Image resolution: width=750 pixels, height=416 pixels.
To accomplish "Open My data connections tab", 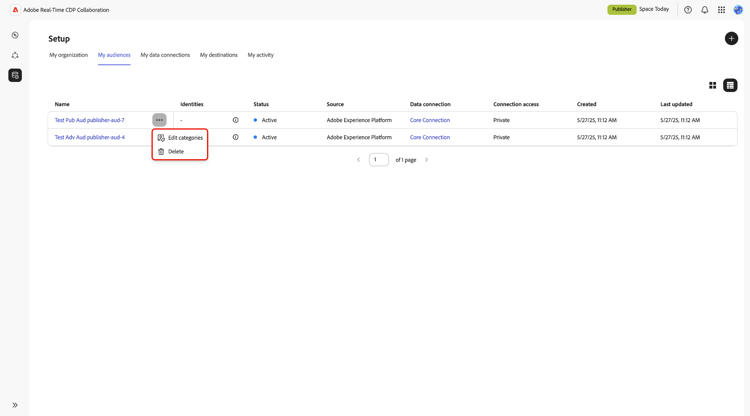I will tap(165, 55).
